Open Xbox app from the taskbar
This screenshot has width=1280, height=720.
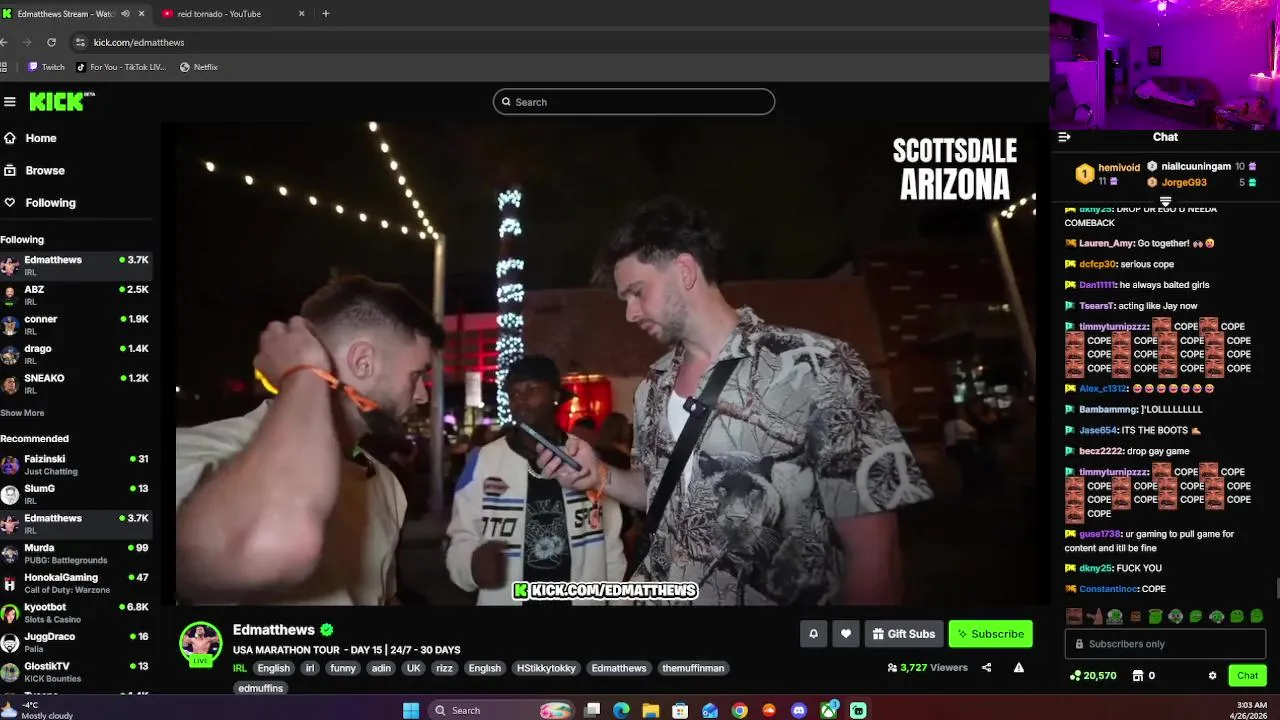tap(829, 710)
